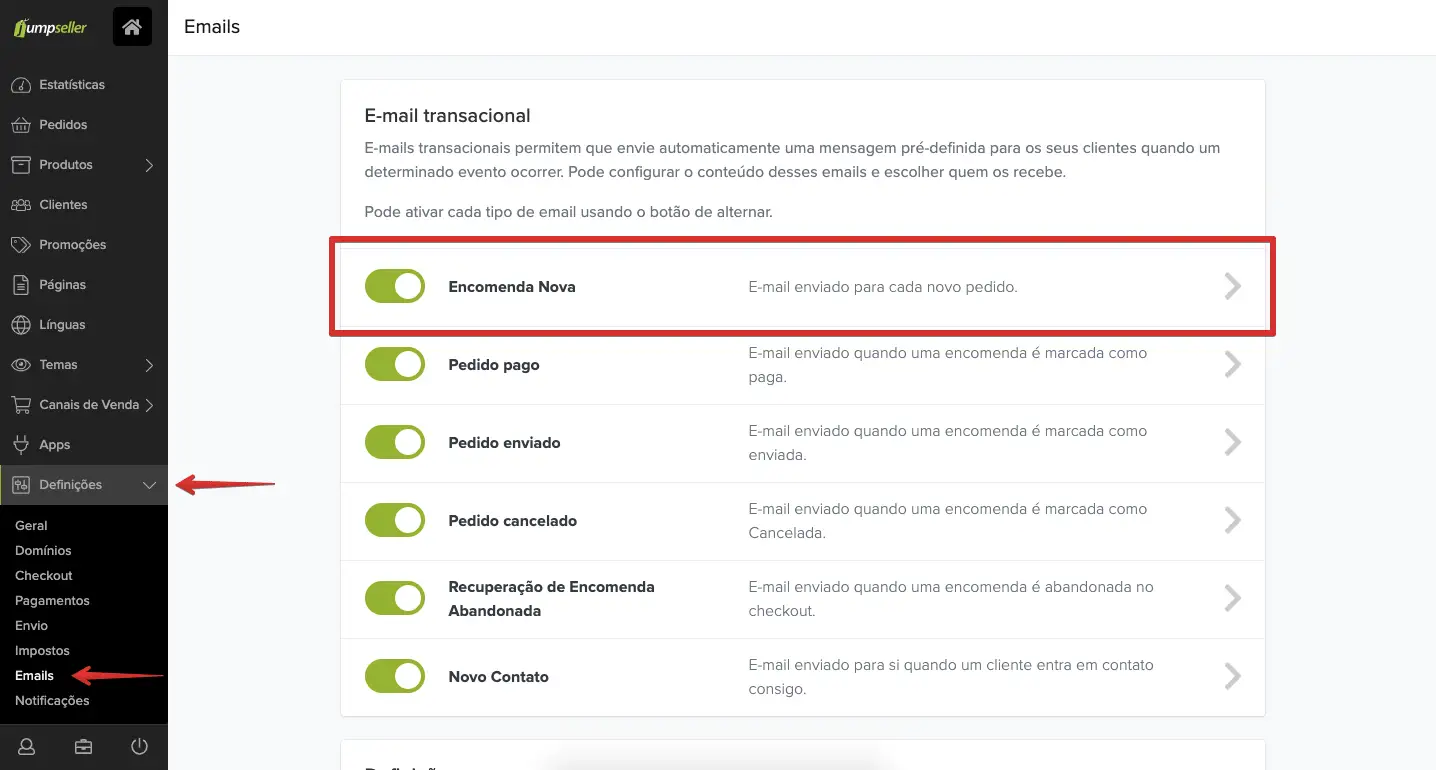1436x770 pixels.
Task: Open the user account icon at bottom
Action: click(x=27, y=747)
